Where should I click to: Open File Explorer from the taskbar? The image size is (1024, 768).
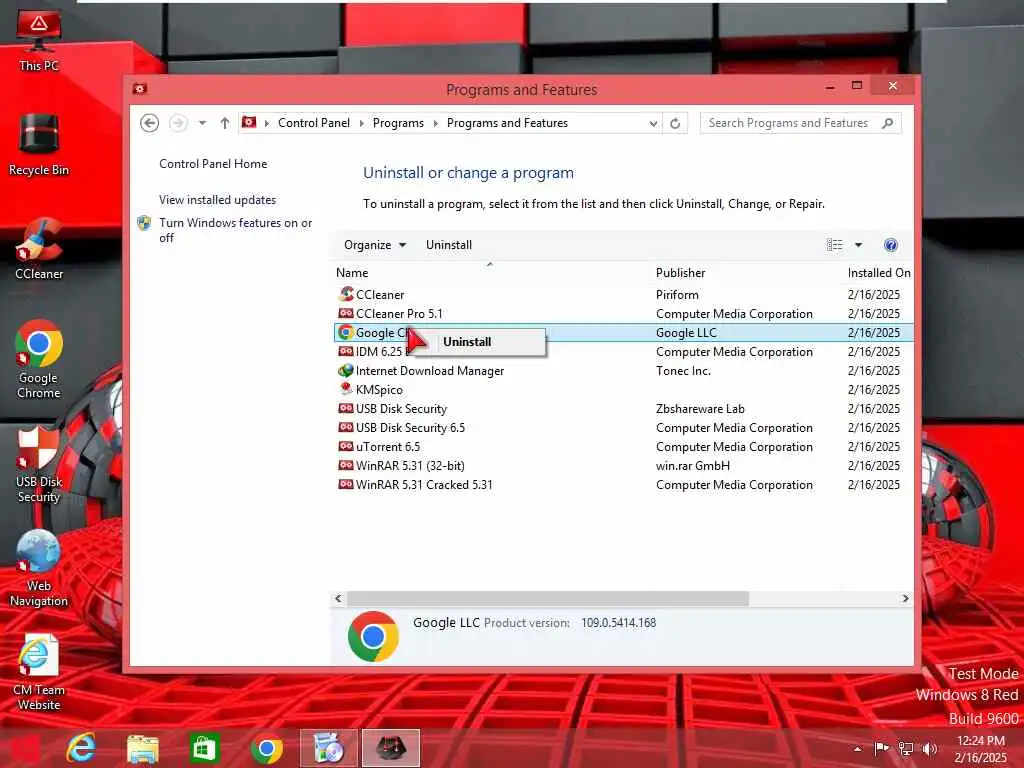(x=142, y=748)
